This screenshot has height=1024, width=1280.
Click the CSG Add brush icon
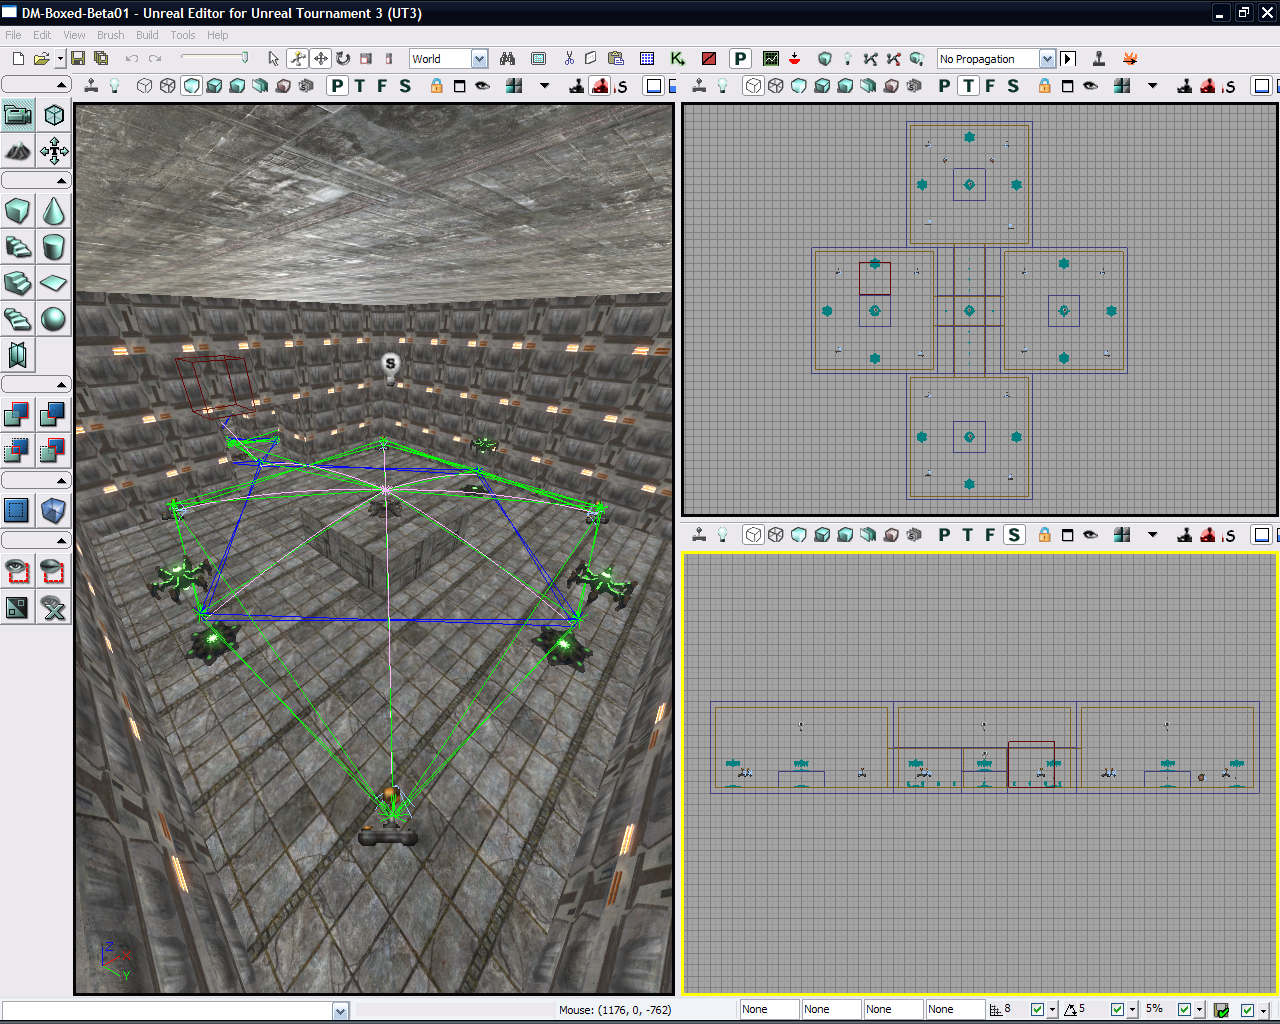coord(16,415)
